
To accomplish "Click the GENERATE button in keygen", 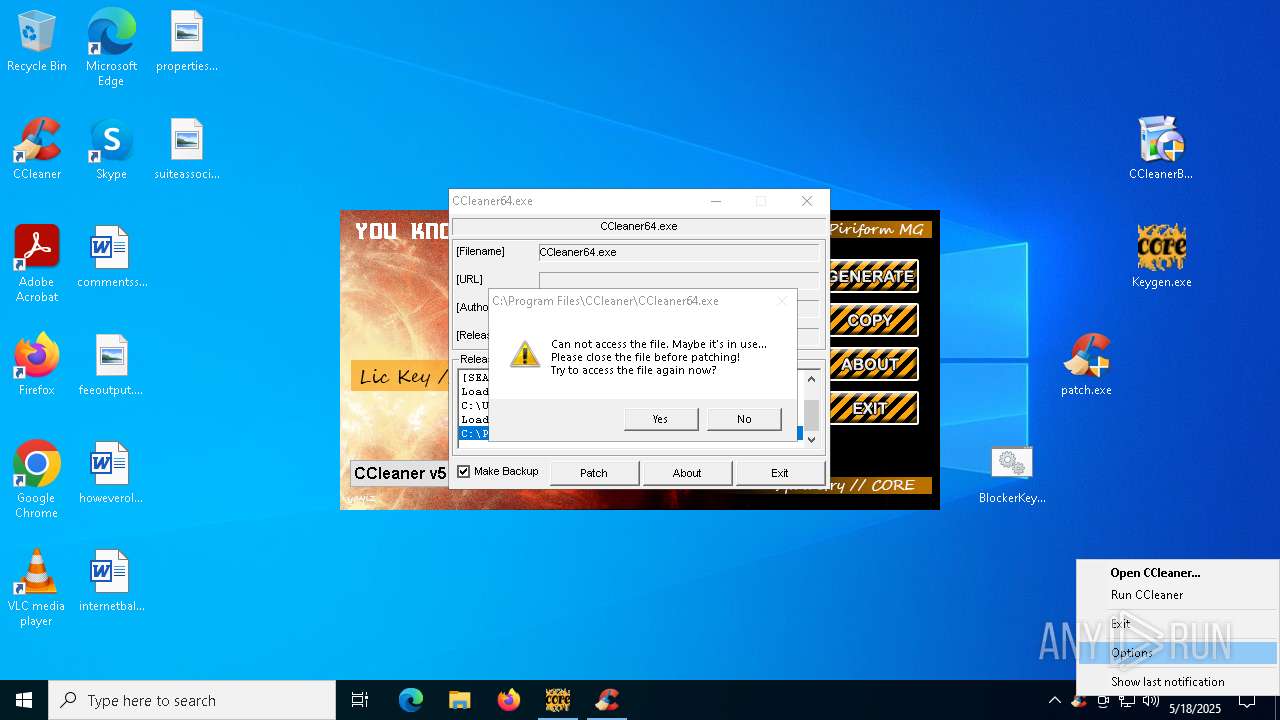I will click(872, 276).
